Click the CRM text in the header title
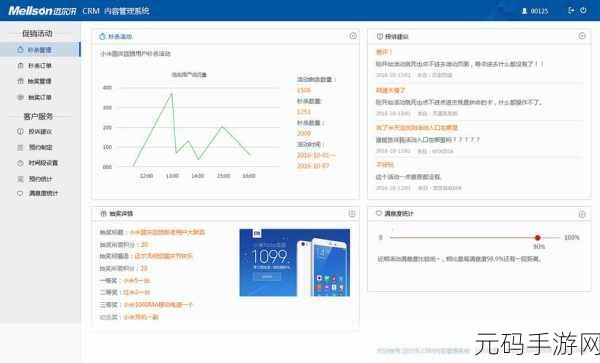 pos(91,11)
